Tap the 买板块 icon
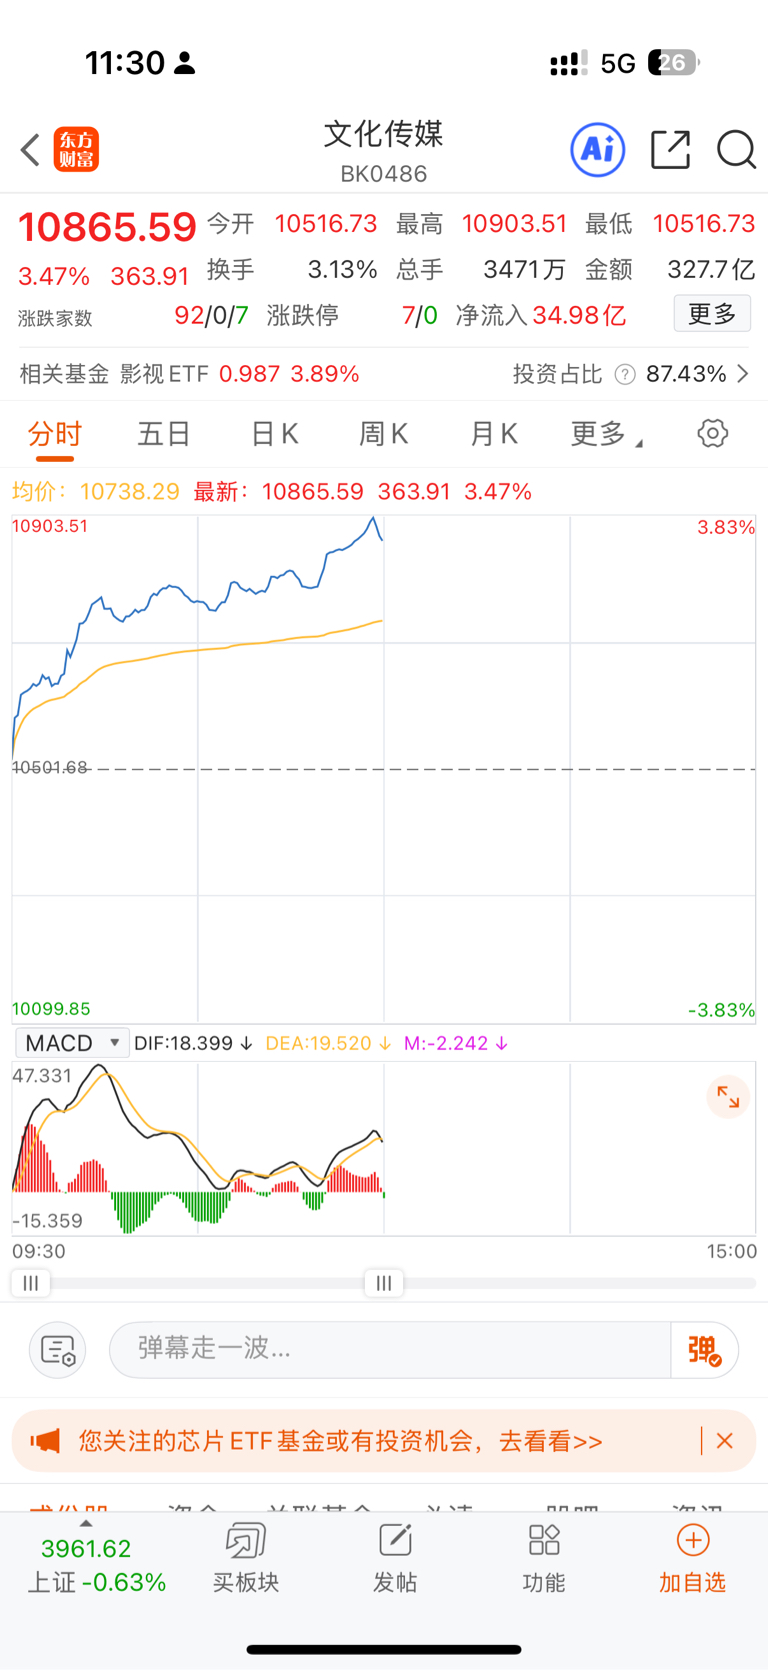This screenshot has width=768, height=1670. [x=245, y=1558]
